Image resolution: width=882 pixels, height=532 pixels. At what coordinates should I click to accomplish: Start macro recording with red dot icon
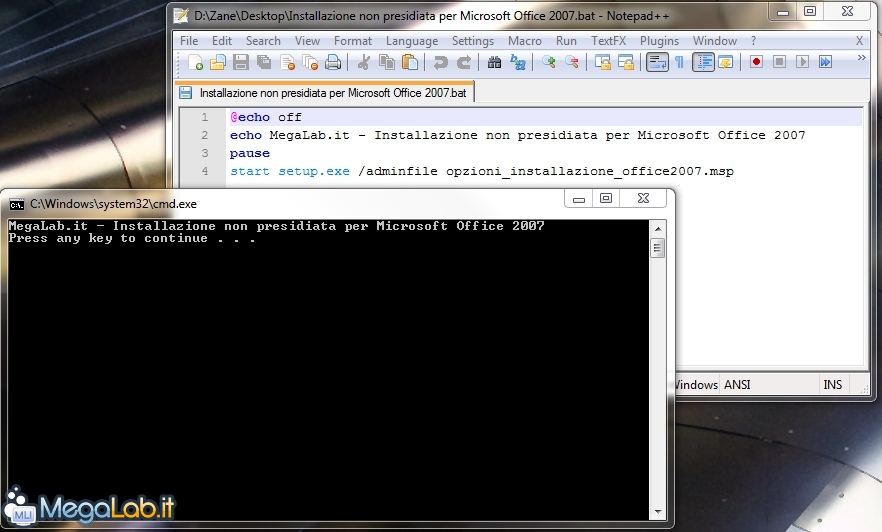coord(756,62)
